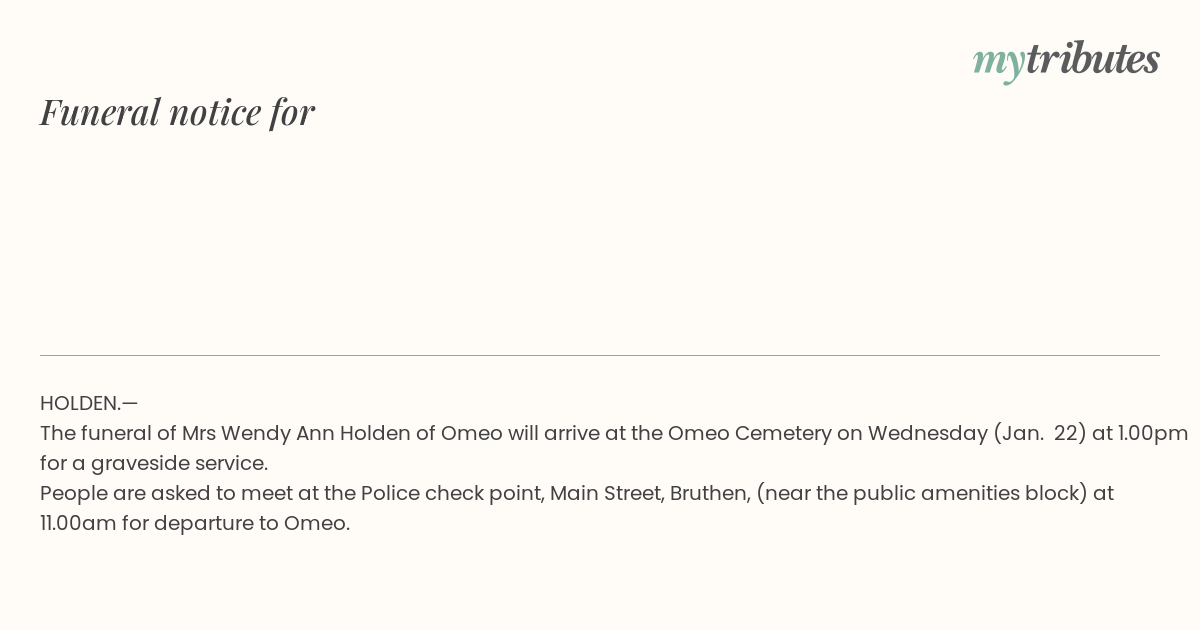1200x630 pixels.
Task: Click the HOLDEN.— surname line
Action: click(x=89, y=403)
